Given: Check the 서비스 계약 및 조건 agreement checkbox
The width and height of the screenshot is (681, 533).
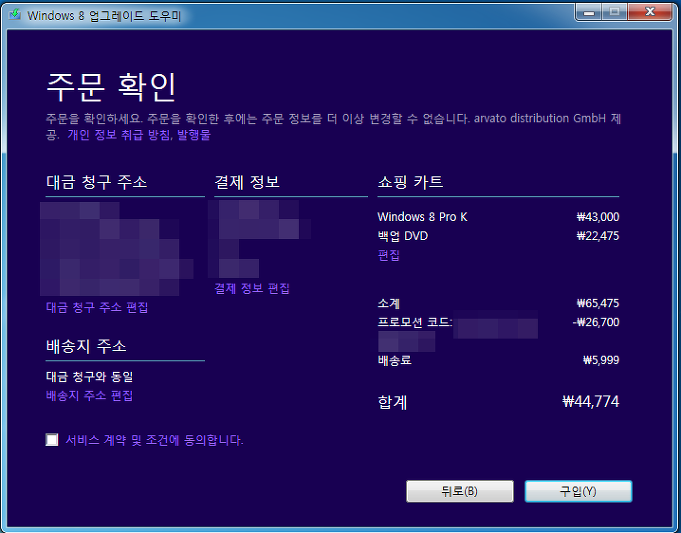Looking at the screenshot, I should [x=52, y=440].
